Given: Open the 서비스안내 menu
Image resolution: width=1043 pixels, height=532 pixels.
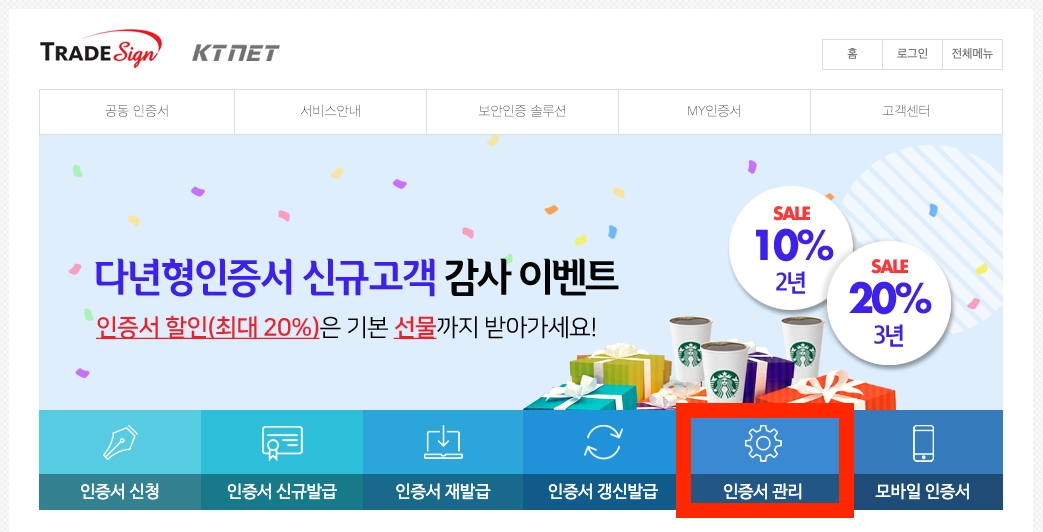Looking at the screenshot, I should click(x=331, y=112).
